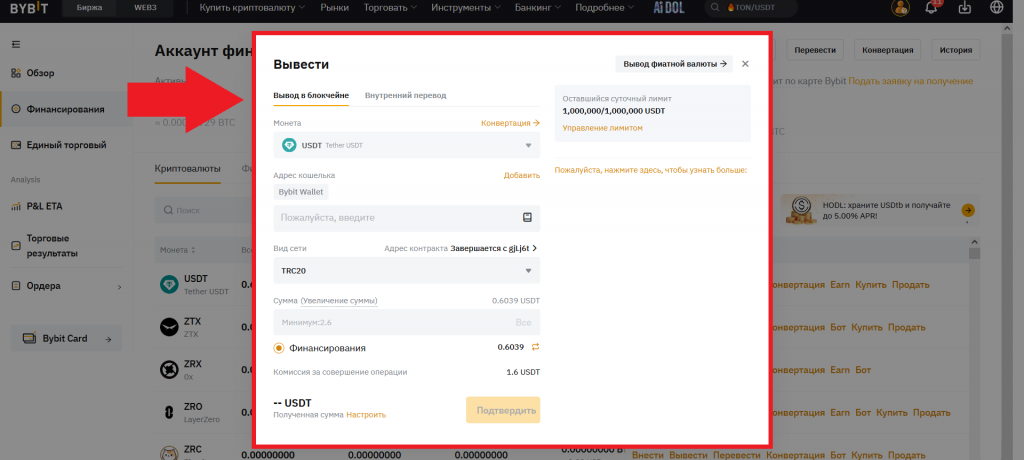Select the WEB3 tab
Screen dimensions: 1024x460
click(144, 8)
